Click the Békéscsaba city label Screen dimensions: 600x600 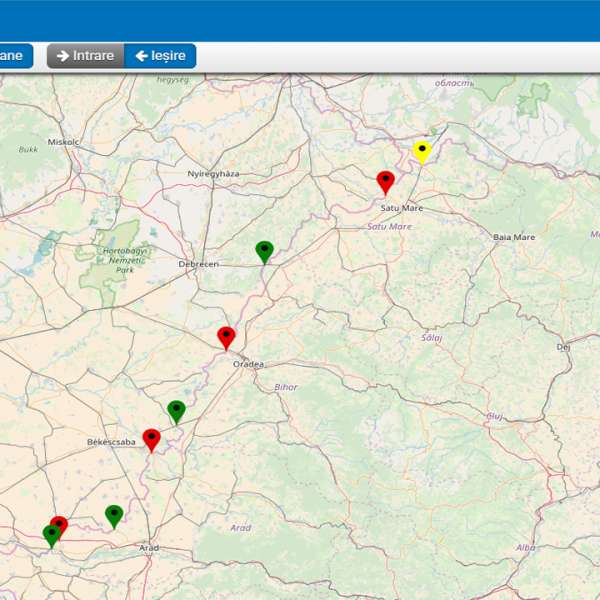[111, 442]
